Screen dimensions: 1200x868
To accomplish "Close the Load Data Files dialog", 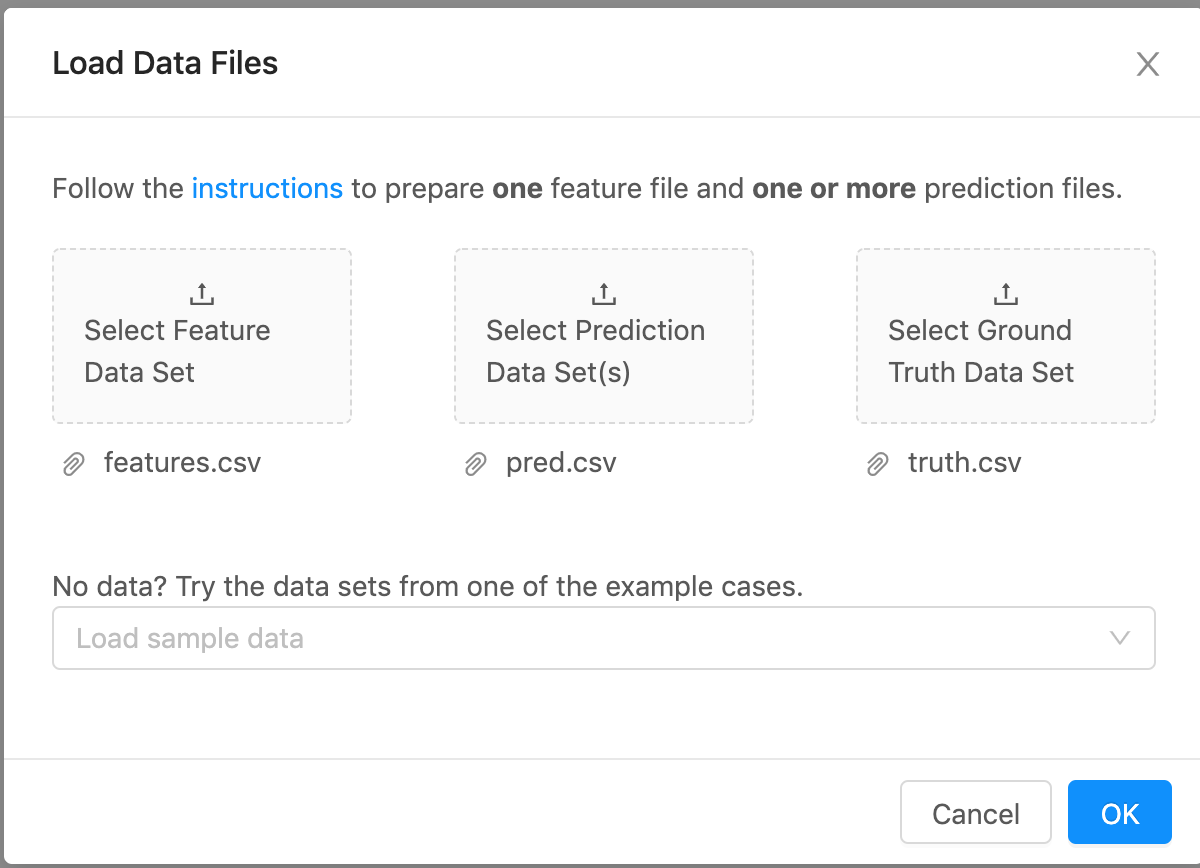I will click(x=1147, y=65).
